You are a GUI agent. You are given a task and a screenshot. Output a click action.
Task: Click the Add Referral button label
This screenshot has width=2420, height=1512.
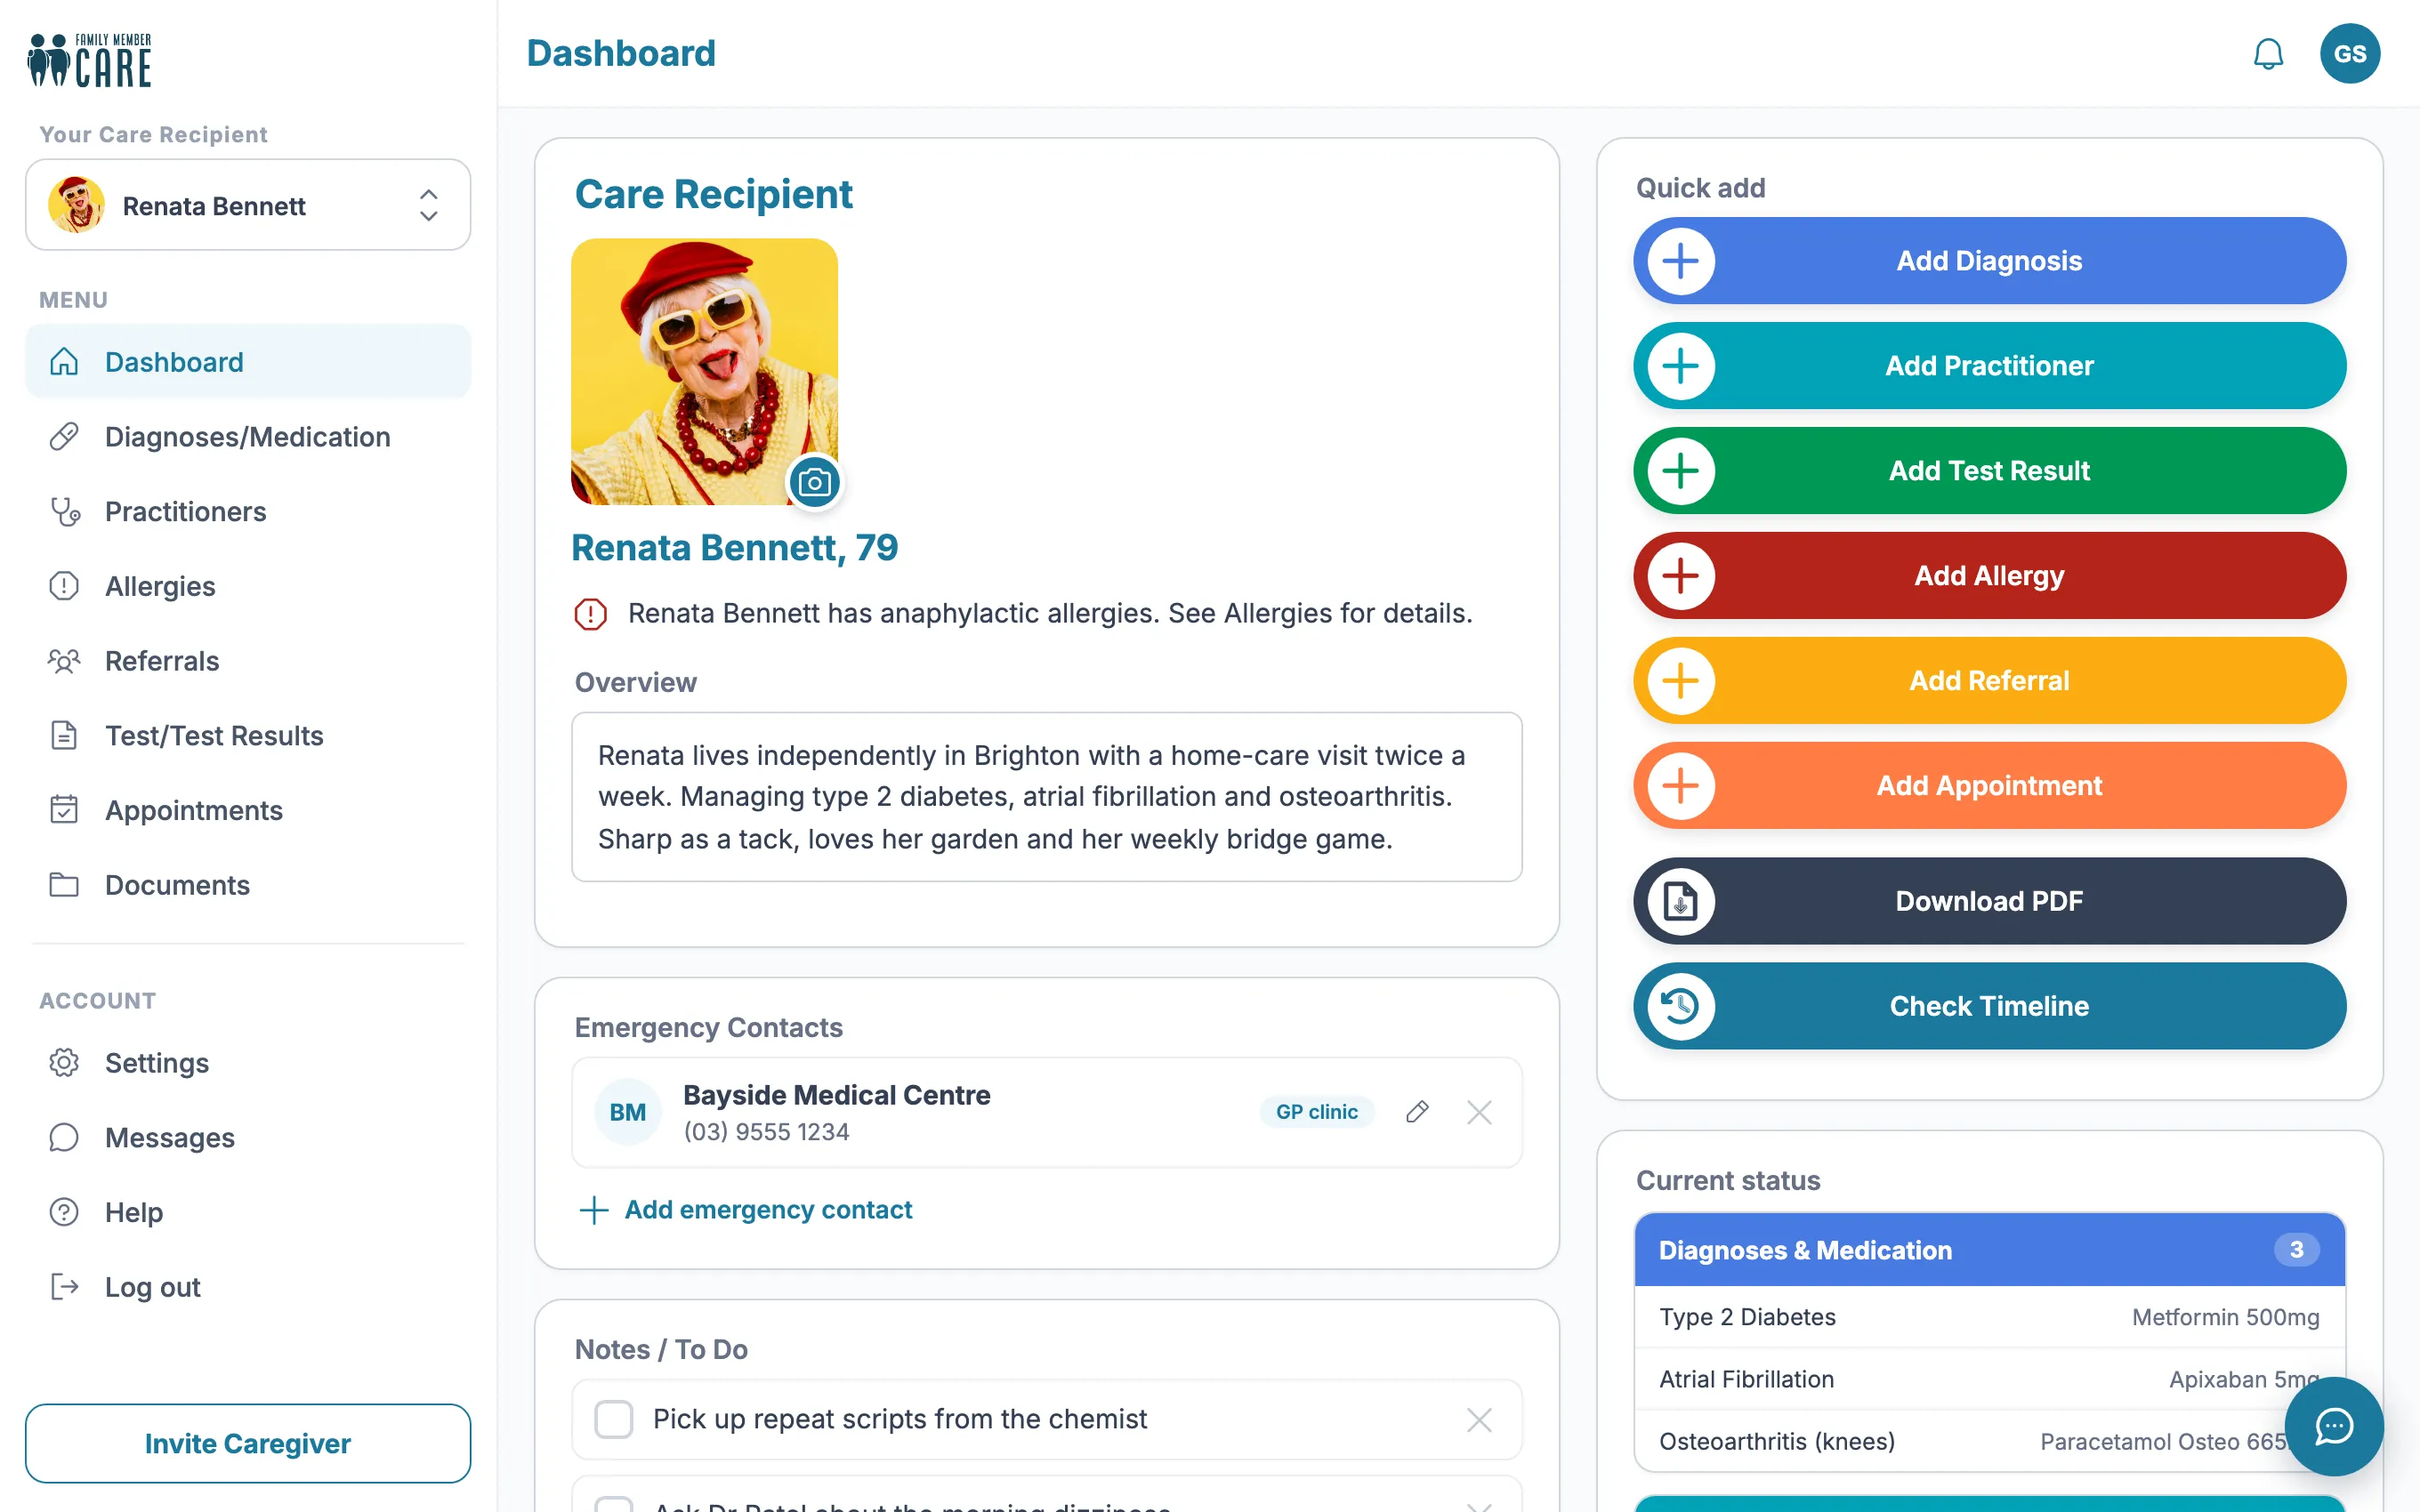pos(1989,681)
